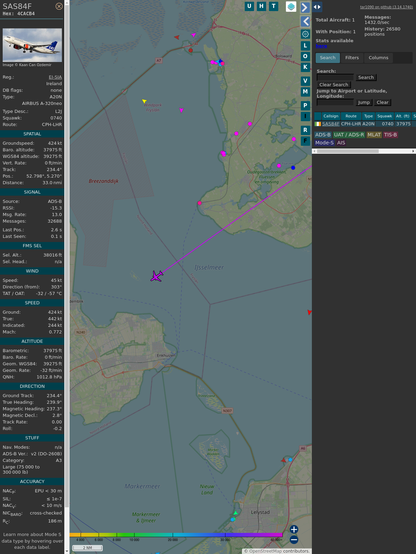Click the right chevron sidebar button

tap(305, 7)
